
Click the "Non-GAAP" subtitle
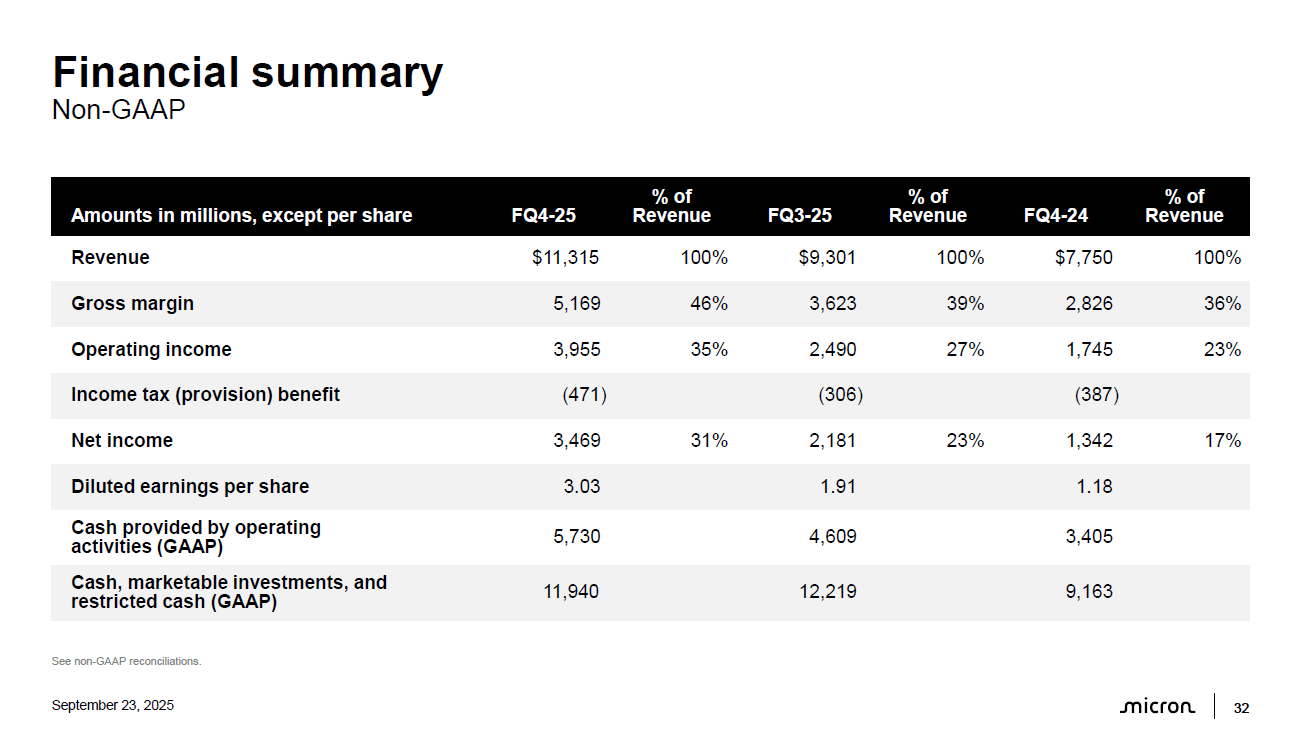[x=118, y=110]
